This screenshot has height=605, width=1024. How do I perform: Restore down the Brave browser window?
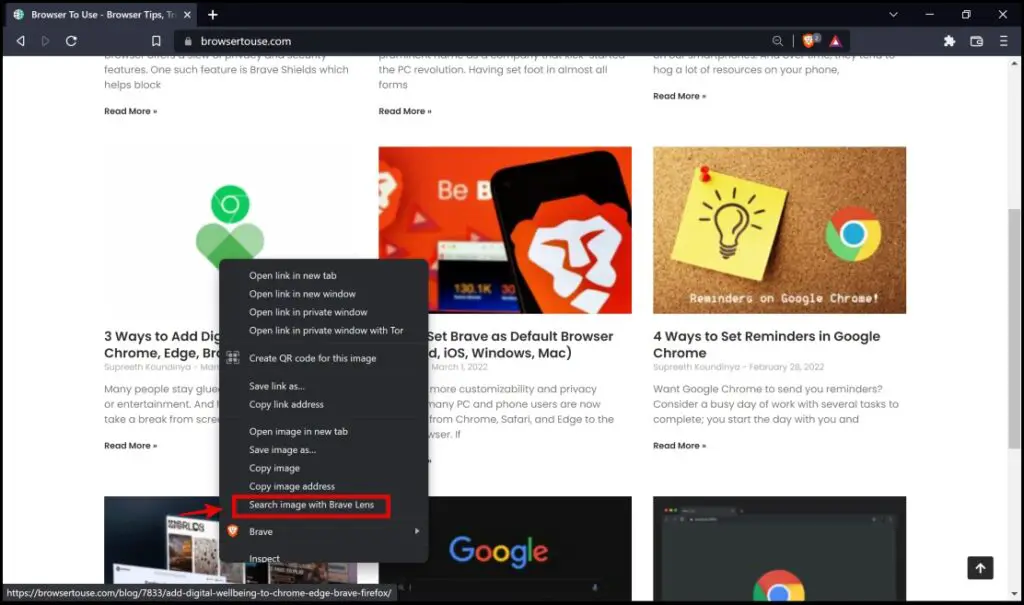click(x=966, y=14)
